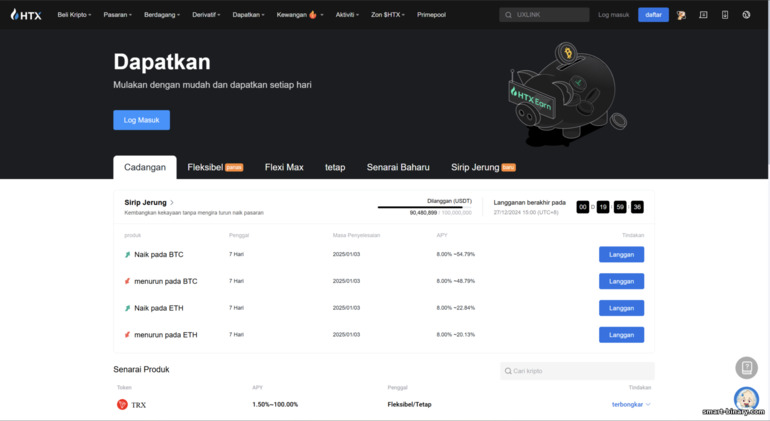Click the red arrow icon for menurun pada BTC
Screen dimensions: 770x421
pos(128,281)
